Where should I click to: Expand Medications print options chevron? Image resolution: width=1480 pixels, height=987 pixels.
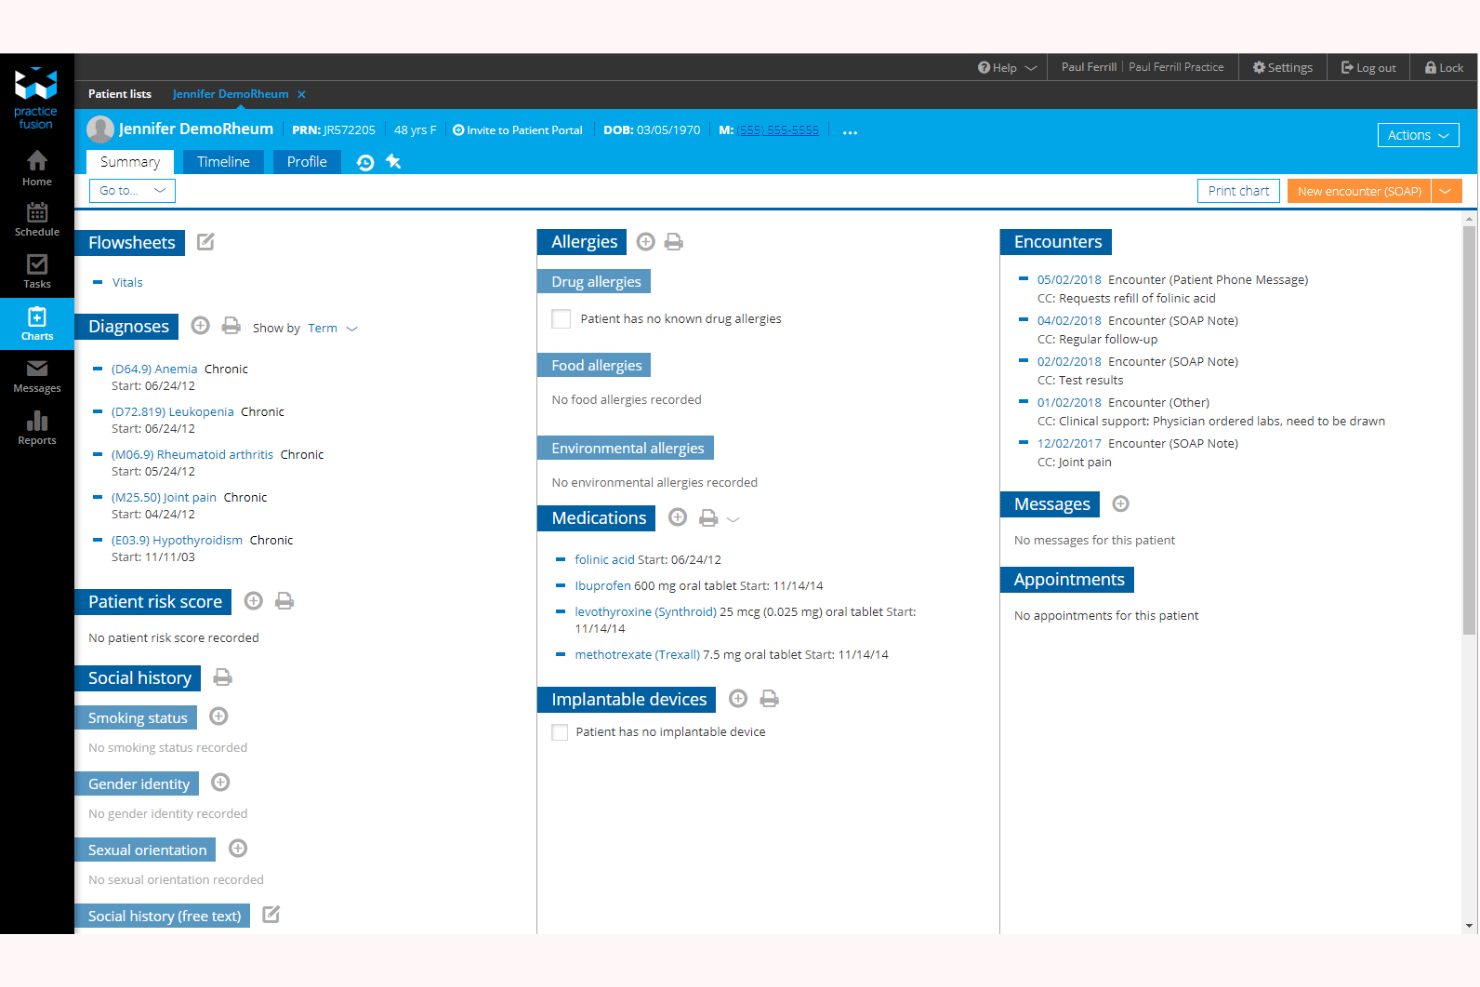coord(733,519)
